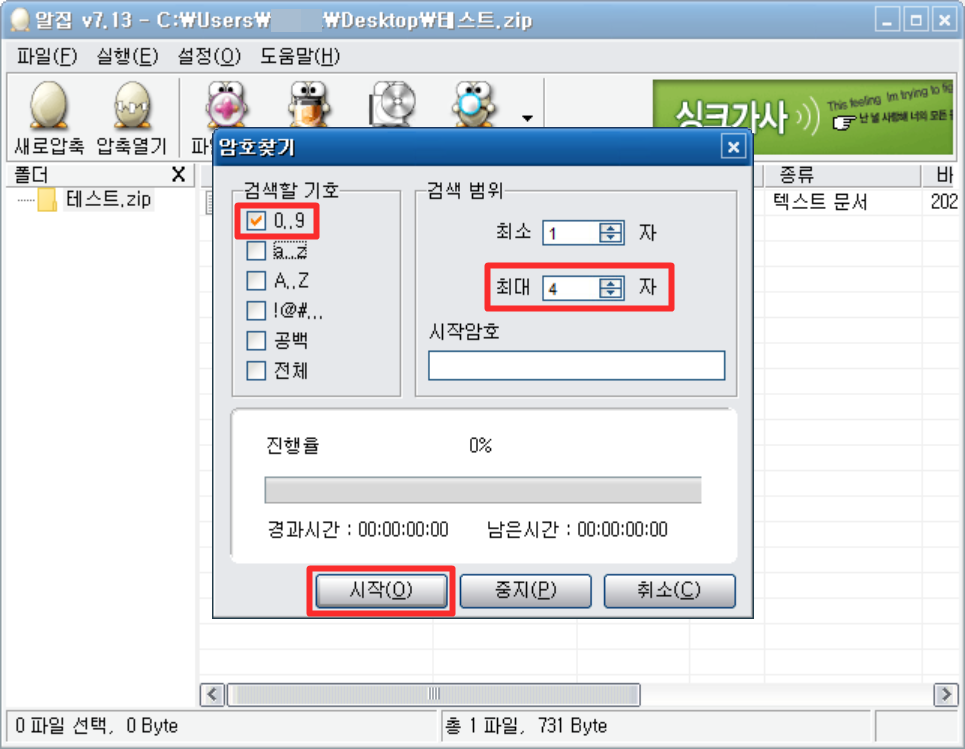The height and width of the screenshot is (749, 965).
Task: Expand toolbar overflow dropdown arrow
Action: pyautogui.click(x=527, y=118)
